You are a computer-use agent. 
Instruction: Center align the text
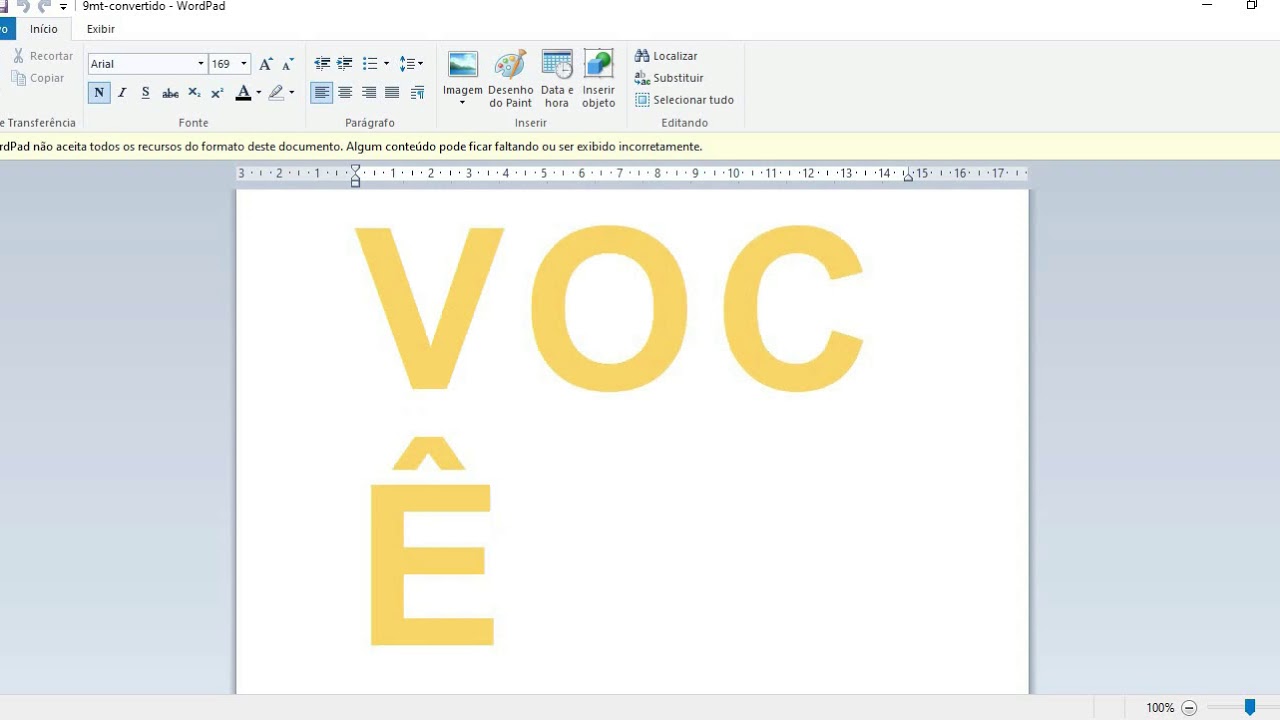point(345,93)
